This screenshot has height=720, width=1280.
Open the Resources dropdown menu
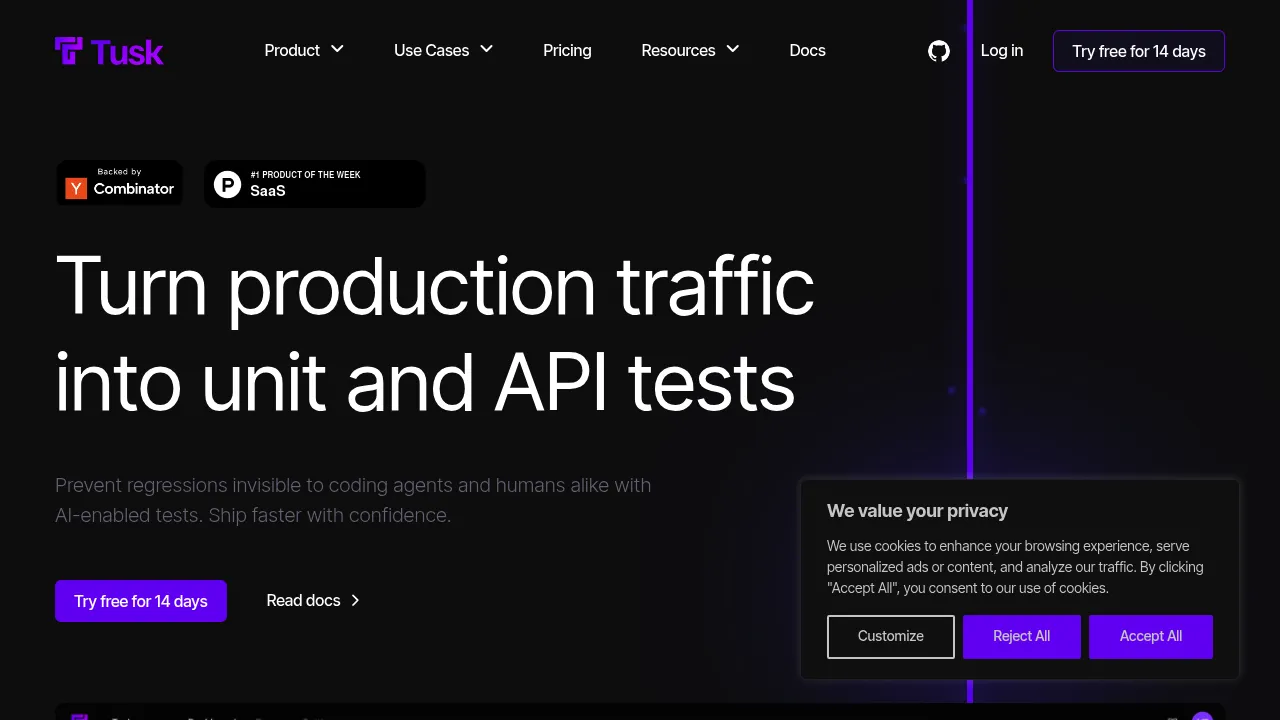690,50
